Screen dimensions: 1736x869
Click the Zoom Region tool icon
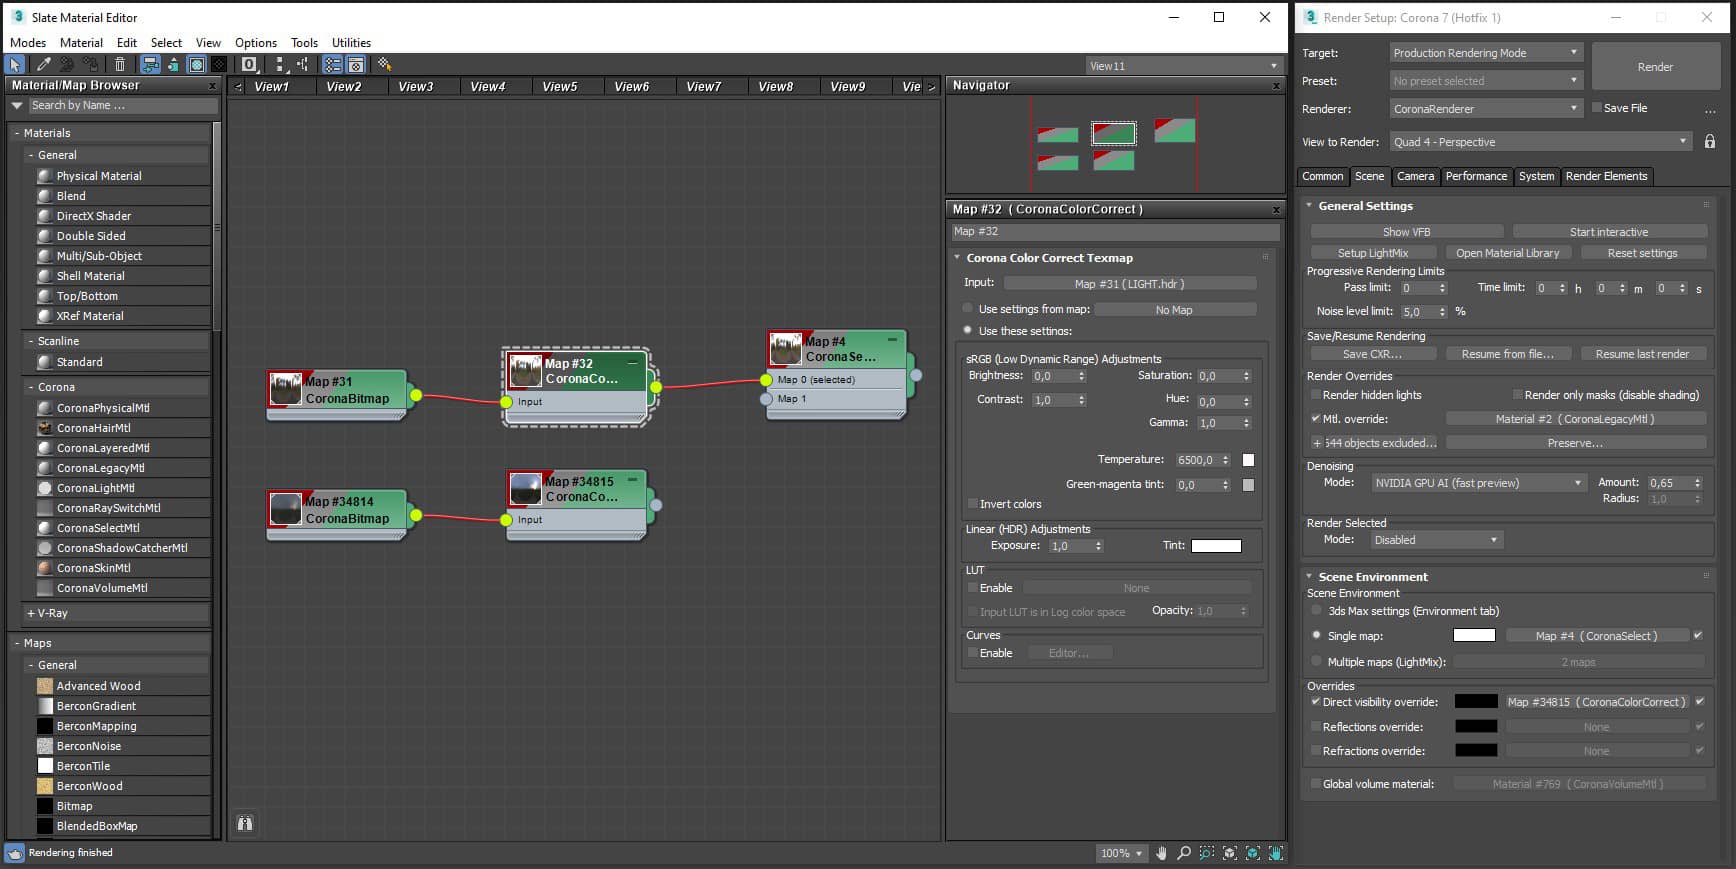[x=1207, y=853]
